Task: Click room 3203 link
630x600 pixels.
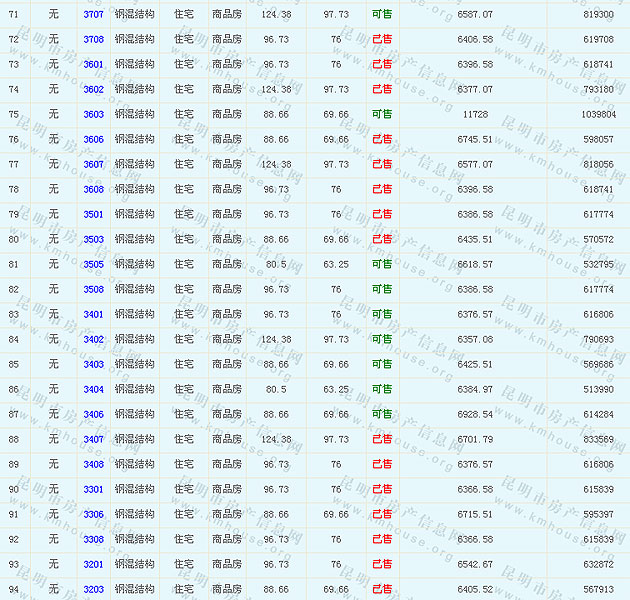Action: pyautogui.click(x=93, y=590)
